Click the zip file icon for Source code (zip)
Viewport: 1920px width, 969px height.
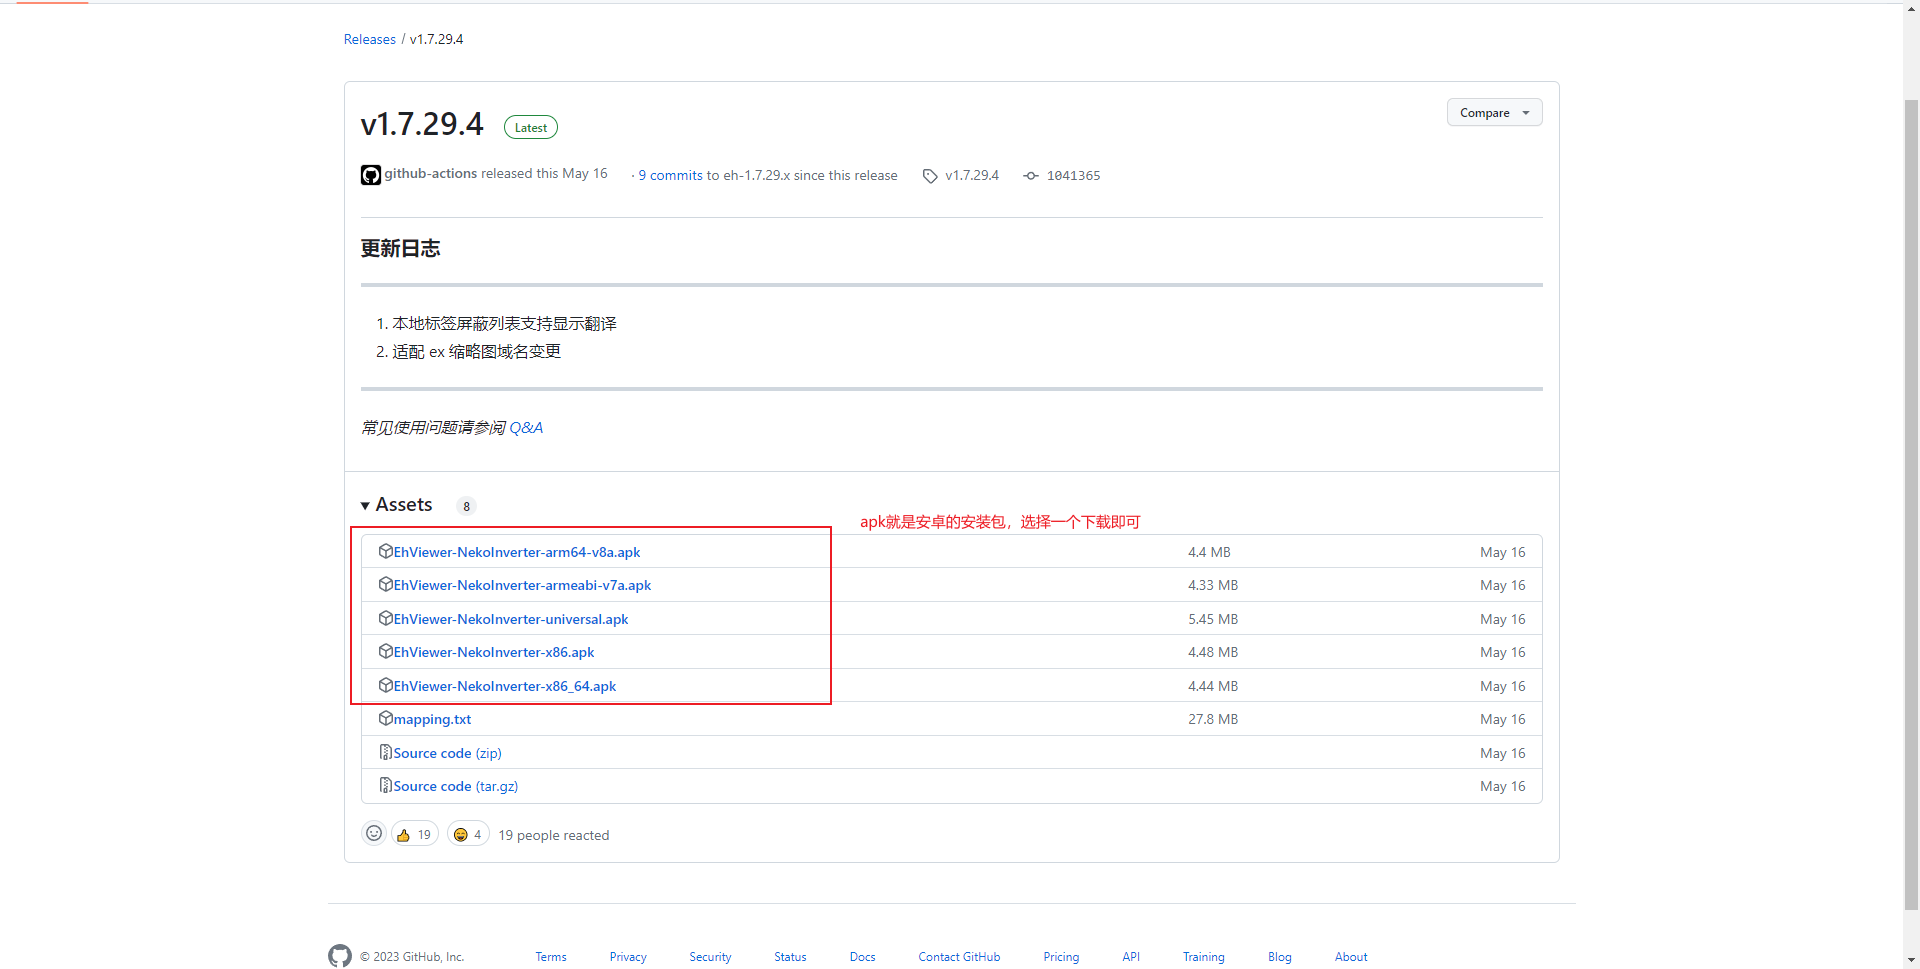(x=385, y=752)
